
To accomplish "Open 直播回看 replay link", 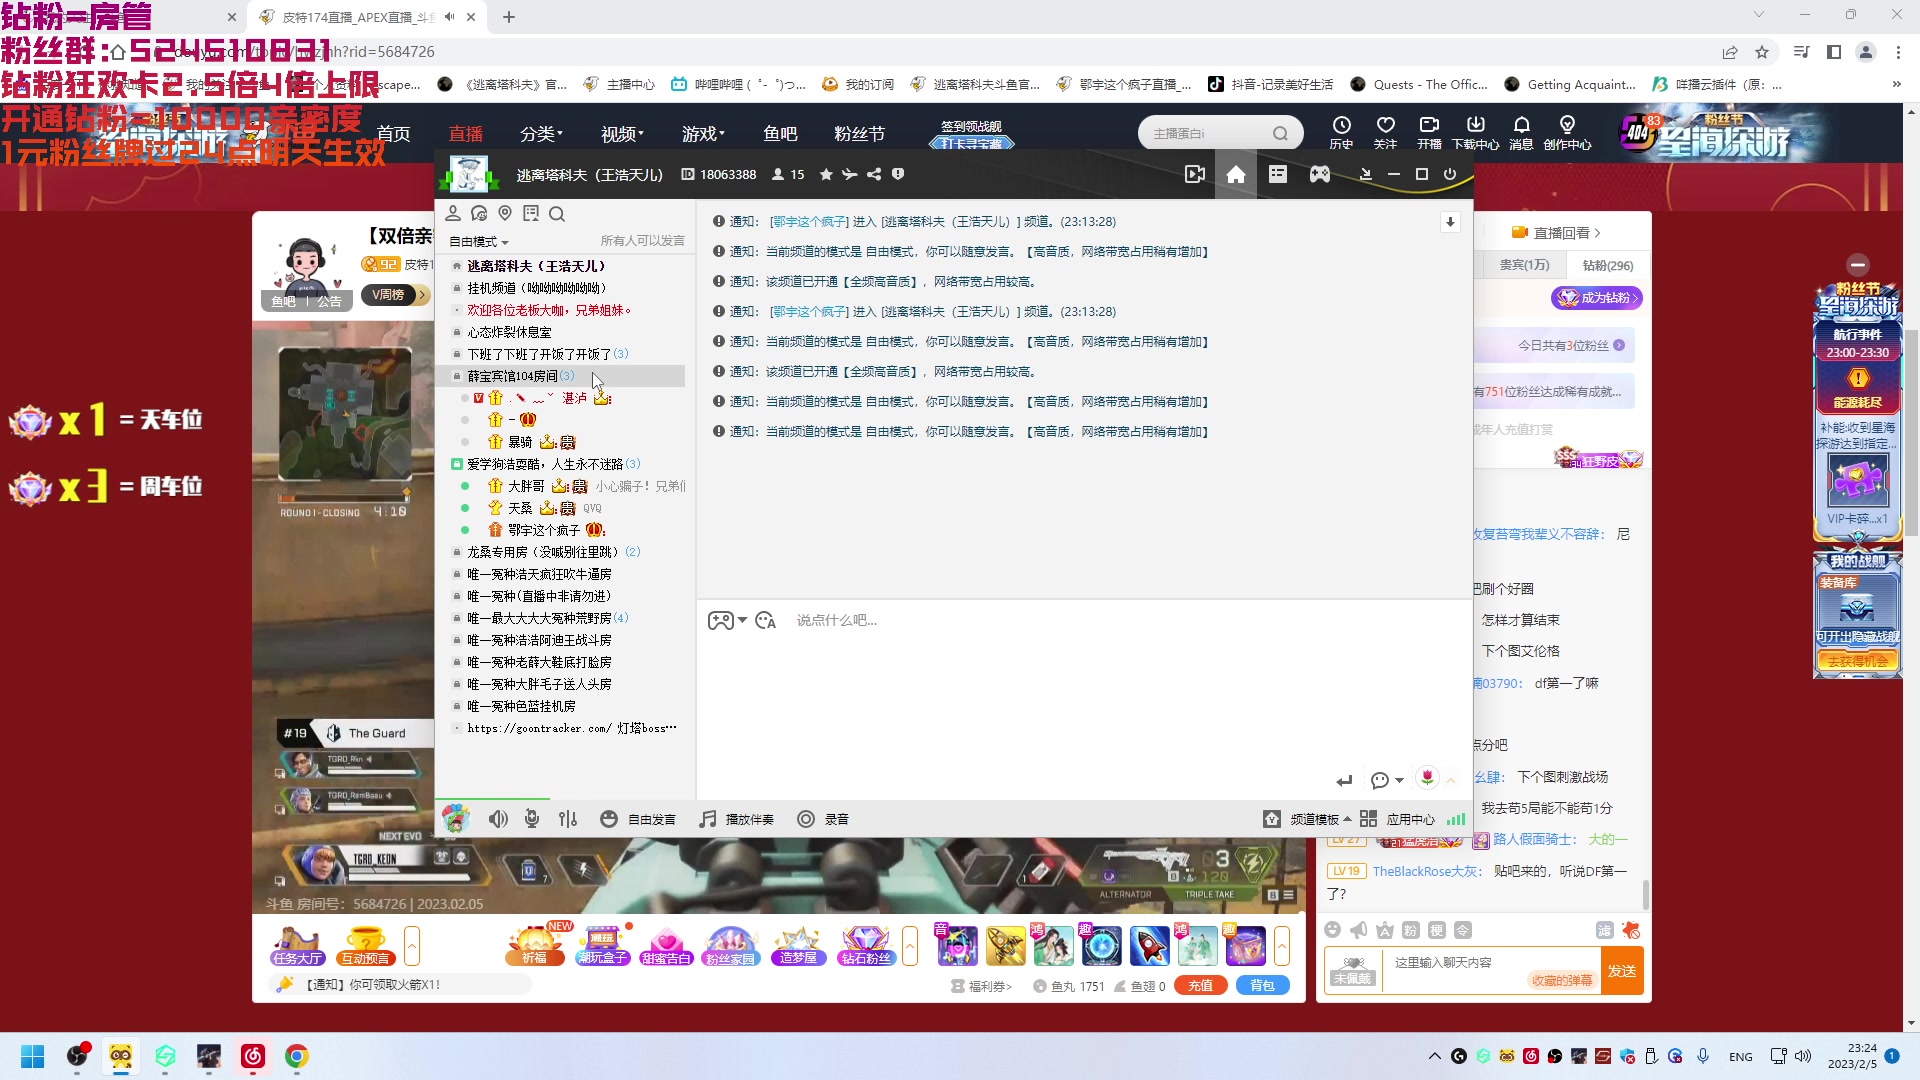I will coord(1556,233).
